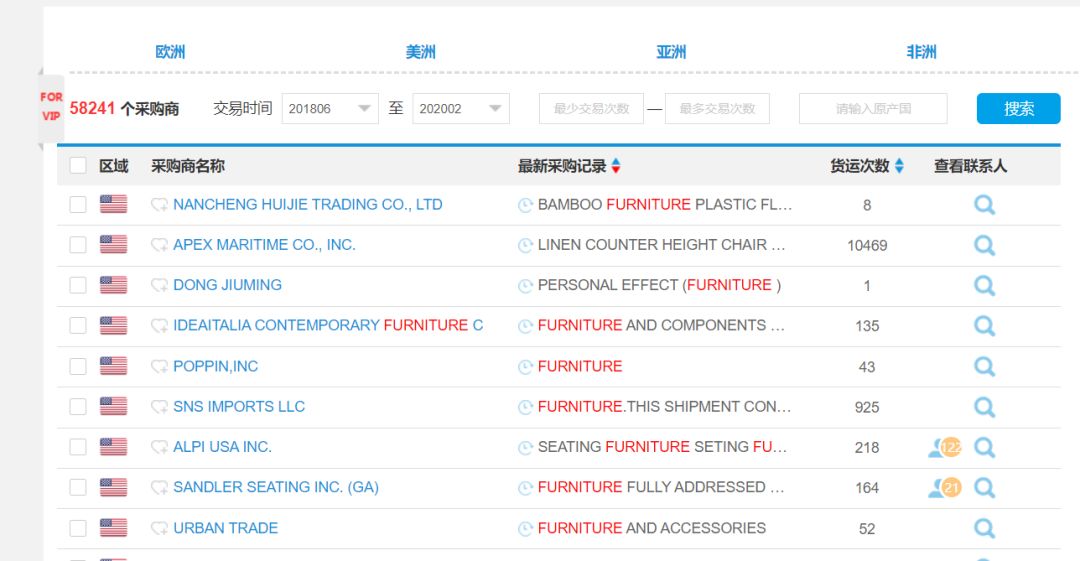Image resolution: width=1080 pixels, height=561 pixels.
Task: Open POPPIN,INC buyer link
Action: click(216, 367)
